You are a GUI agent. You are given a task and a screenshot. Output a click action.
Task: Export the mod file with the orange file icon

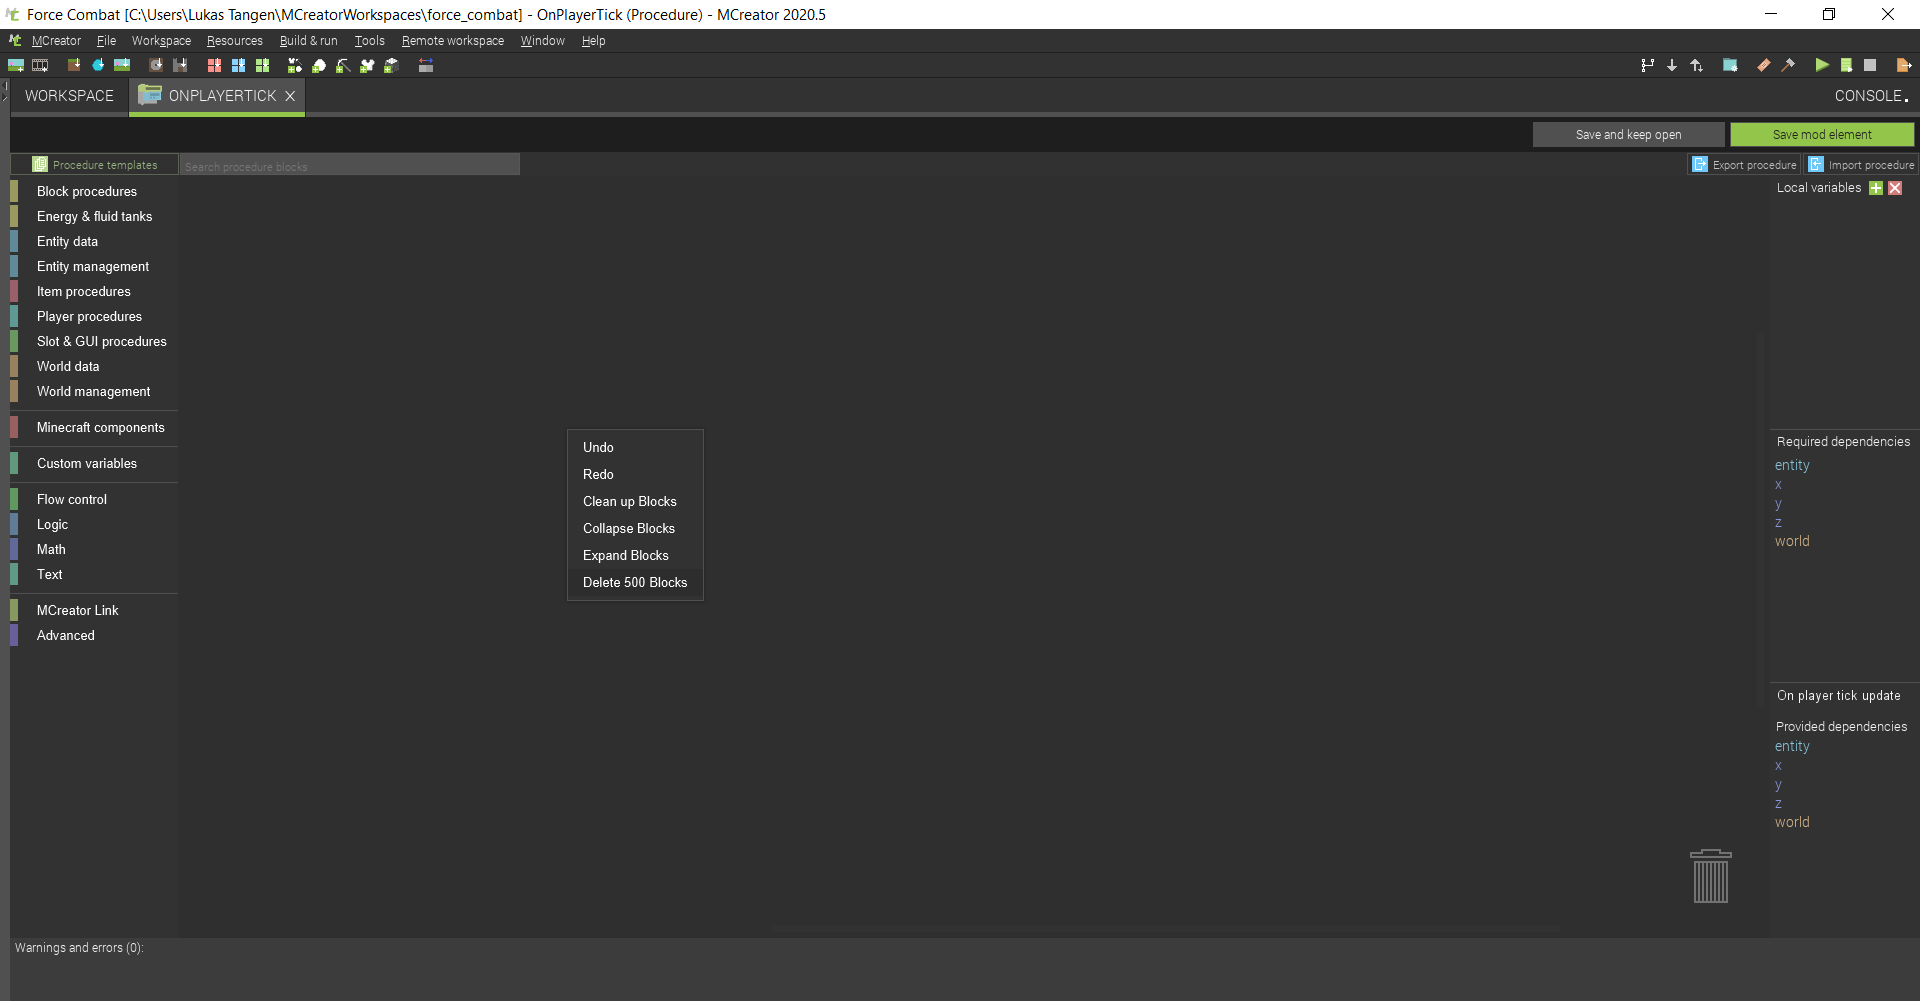(x=1905, y=65)
